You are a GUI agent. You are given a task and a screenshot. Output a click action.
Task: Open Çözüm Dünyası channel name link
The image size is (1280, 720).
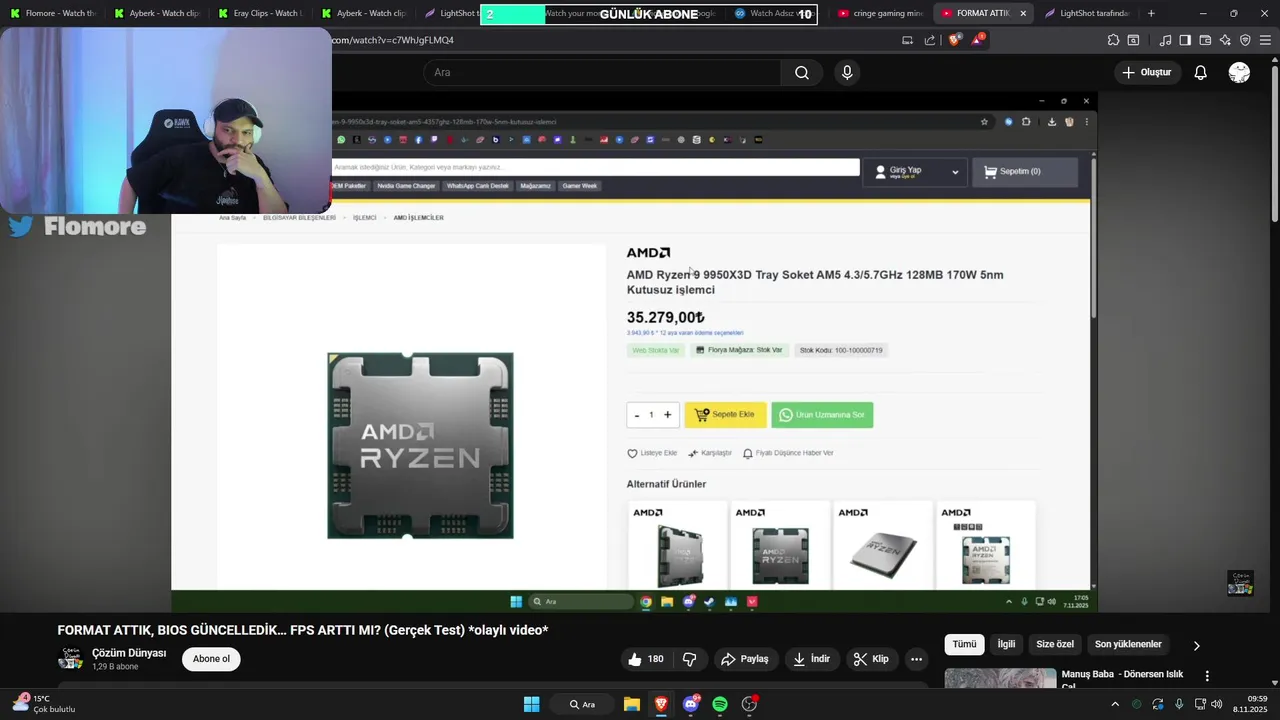click(x=129, y=653)
